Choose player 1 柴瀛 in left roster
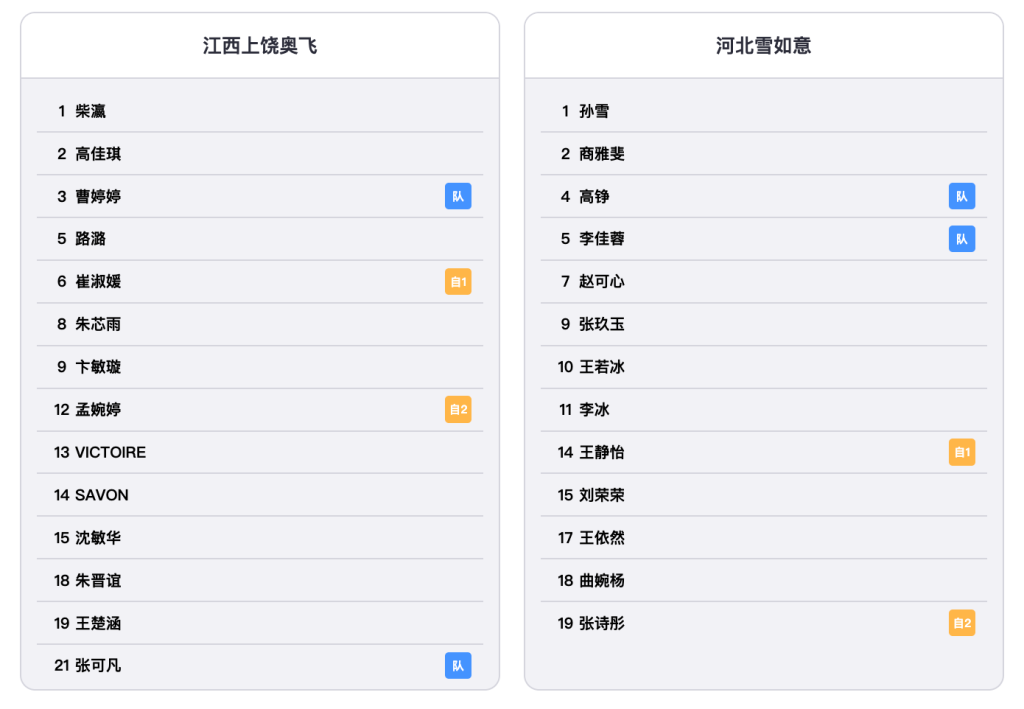Image resolution: width=1024 pixels, height=709 pixels. (260, 111)
